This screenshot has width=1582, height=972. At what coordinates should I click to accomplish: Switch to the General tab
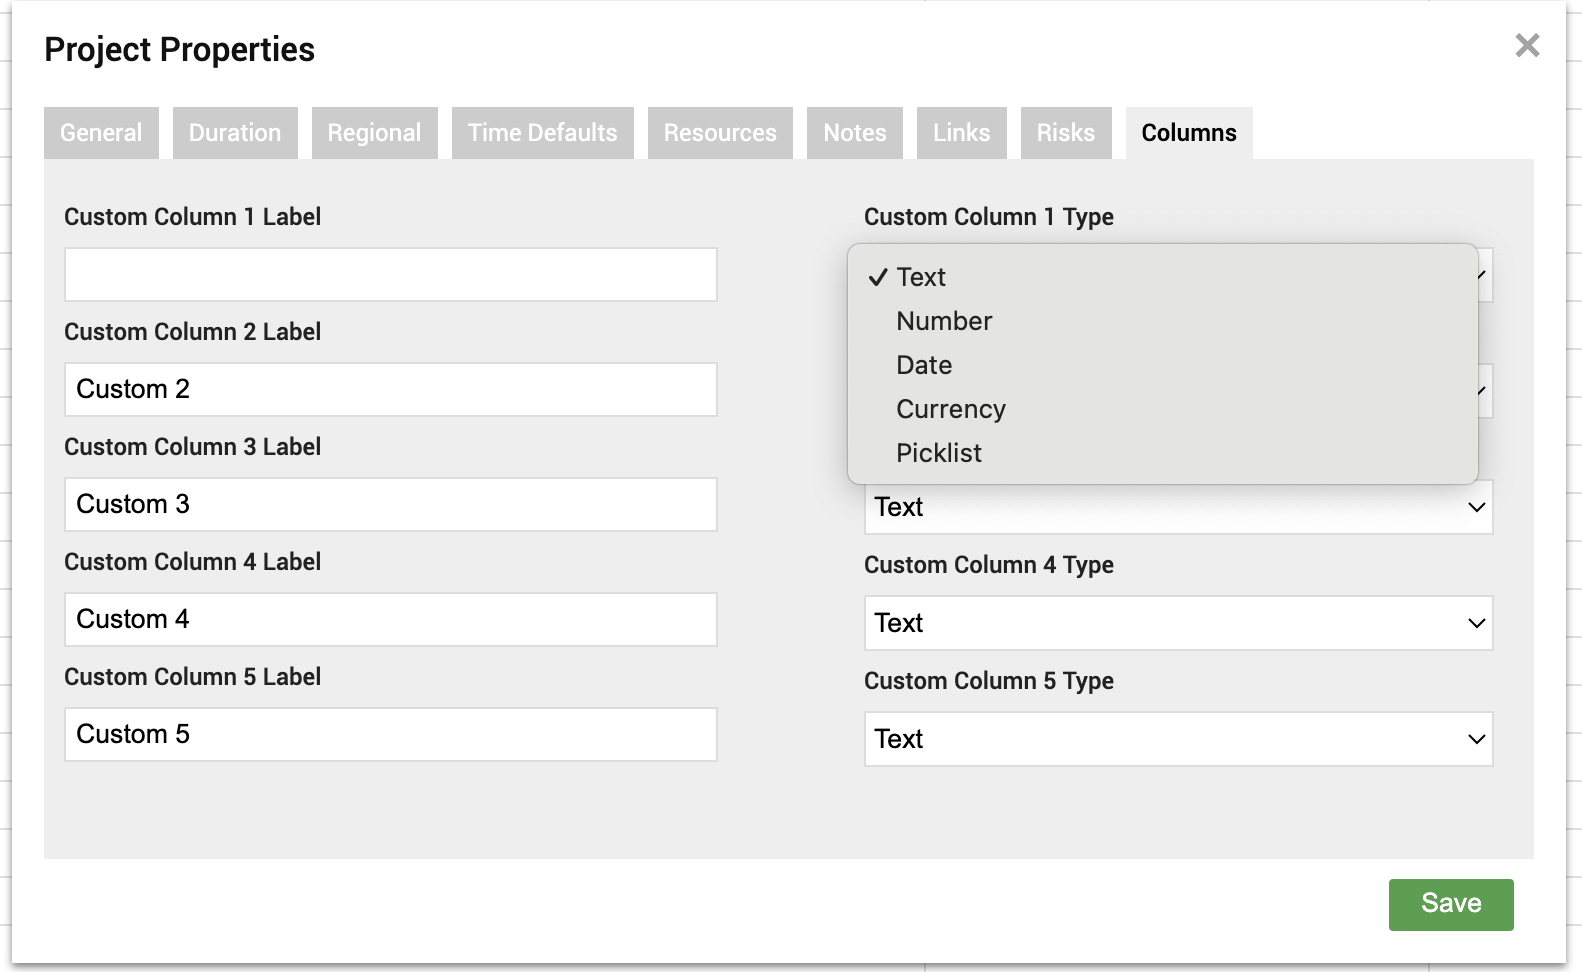[x=101, y=133]
